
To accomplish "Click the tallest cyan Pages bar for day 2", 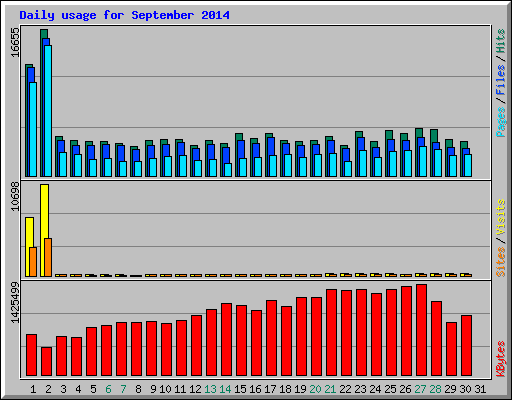I will coord(48,111).
